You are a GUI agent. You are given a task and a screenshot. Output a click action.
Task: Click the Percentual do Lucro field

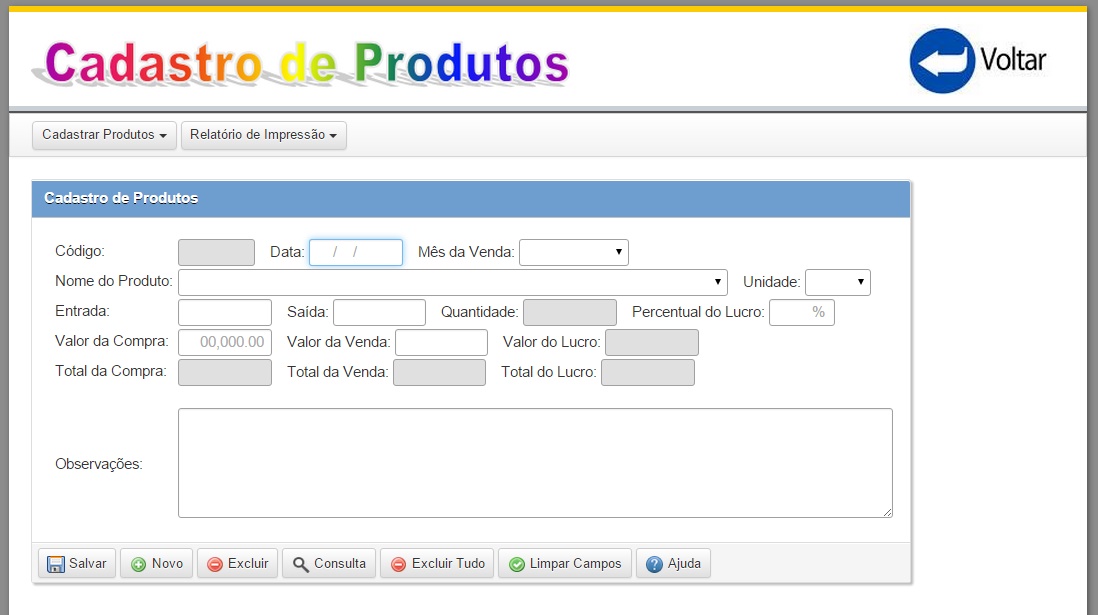pos(801,312)
